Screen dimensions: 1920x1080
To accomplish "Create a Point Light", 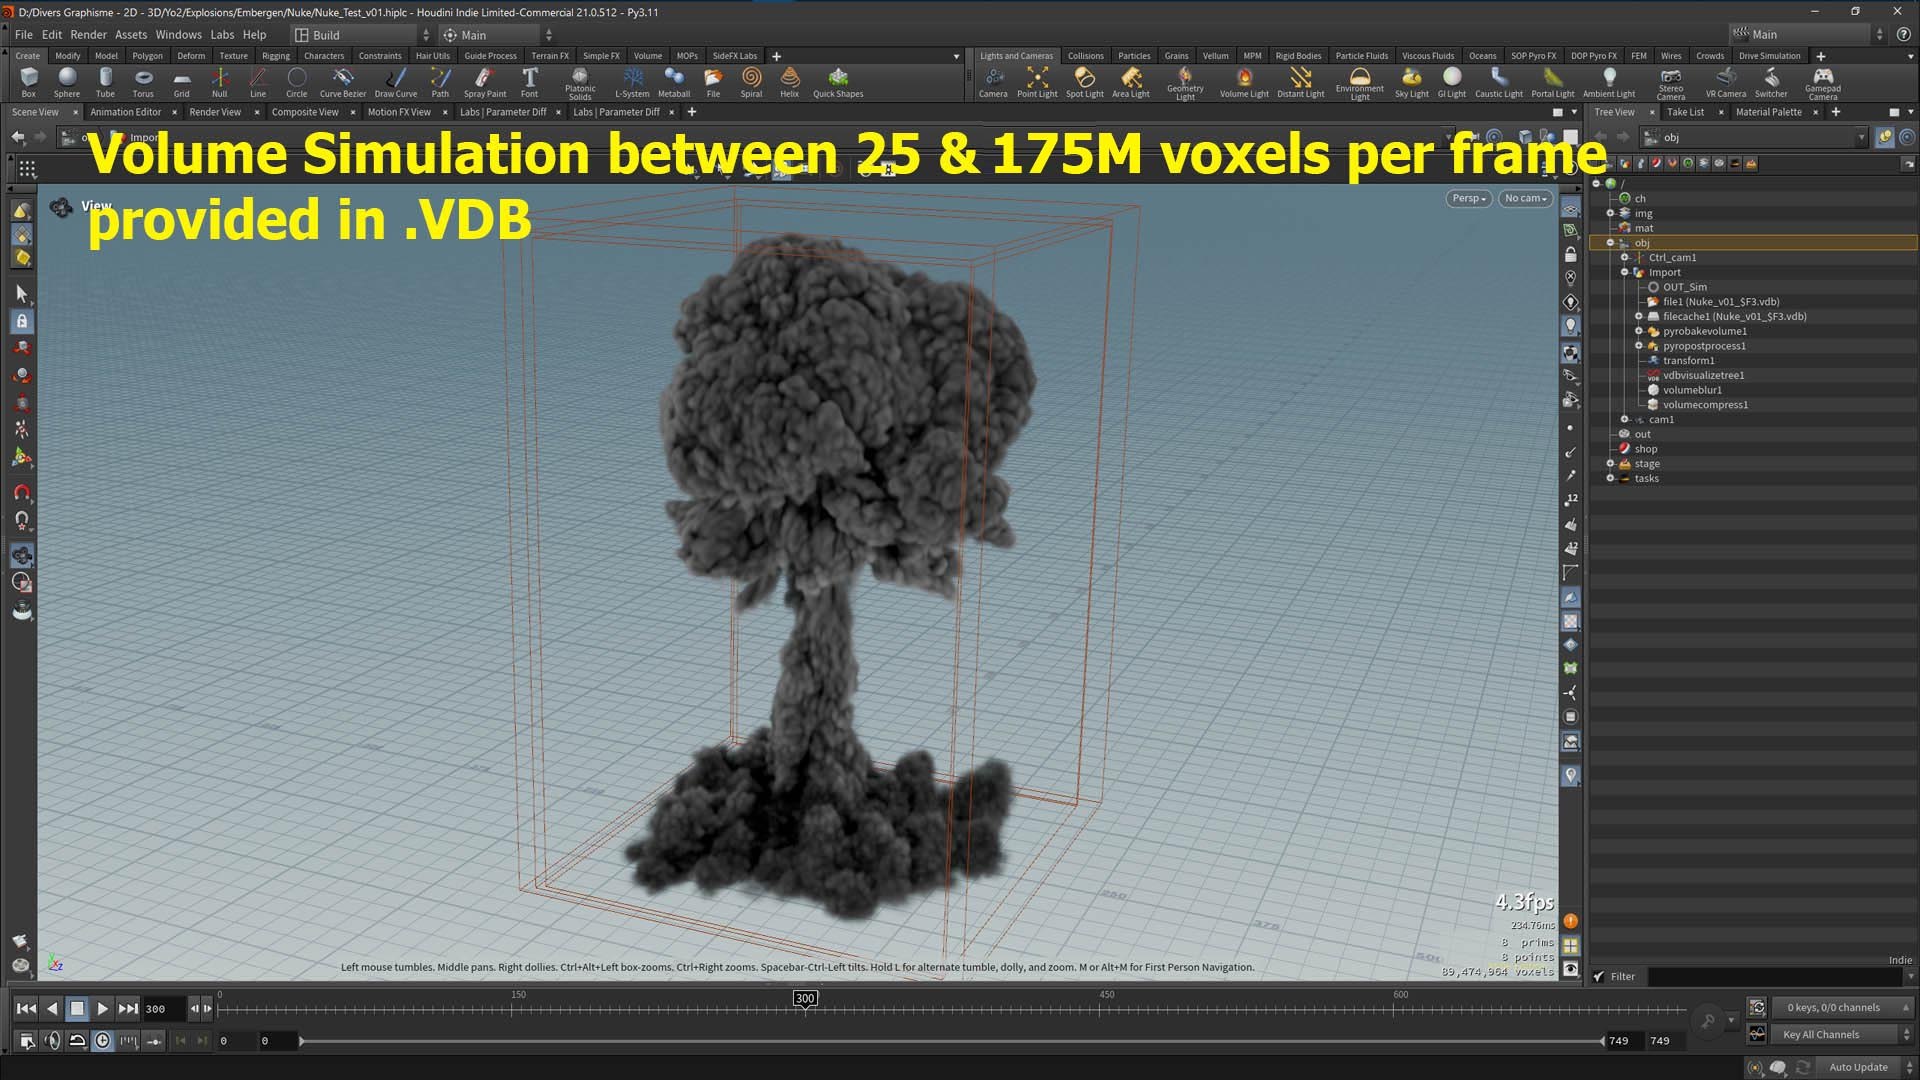I will 1037,82.
